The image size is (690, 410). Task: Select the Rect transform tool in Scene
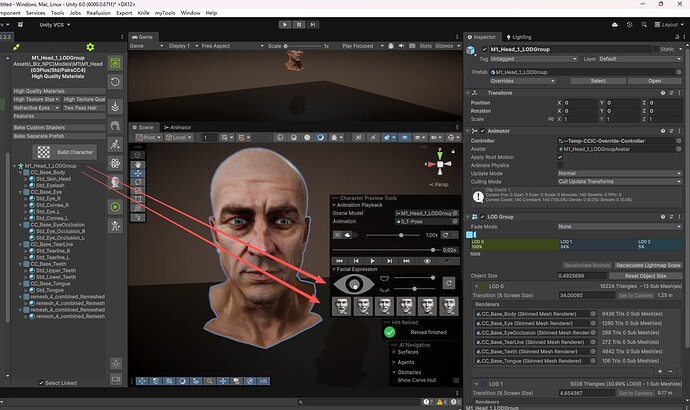click(138, 199)
